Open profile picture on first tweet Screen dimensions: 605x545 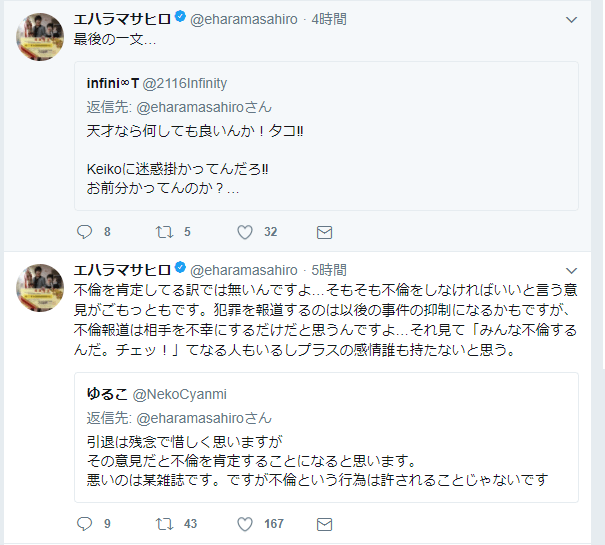coord(41,37)
